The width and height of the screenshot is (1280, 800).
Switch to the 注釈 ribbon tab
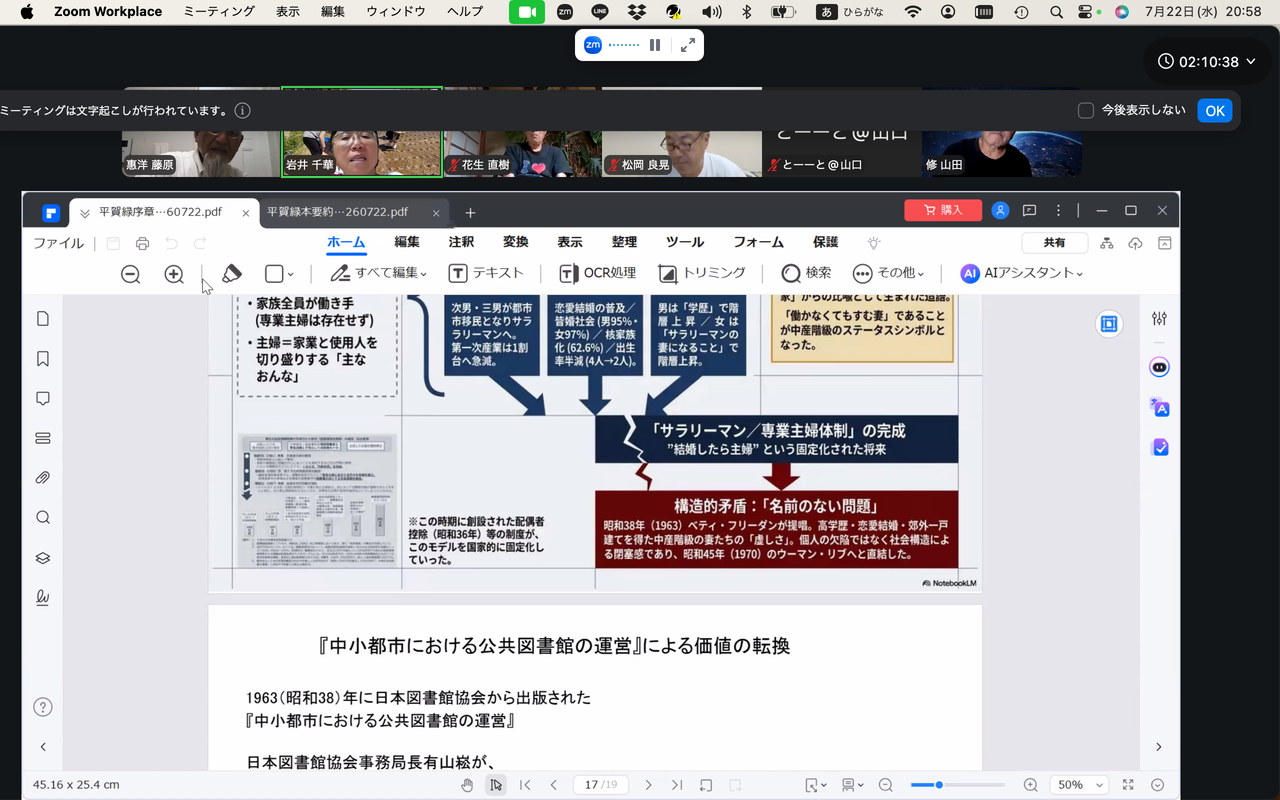click(461, 242)
